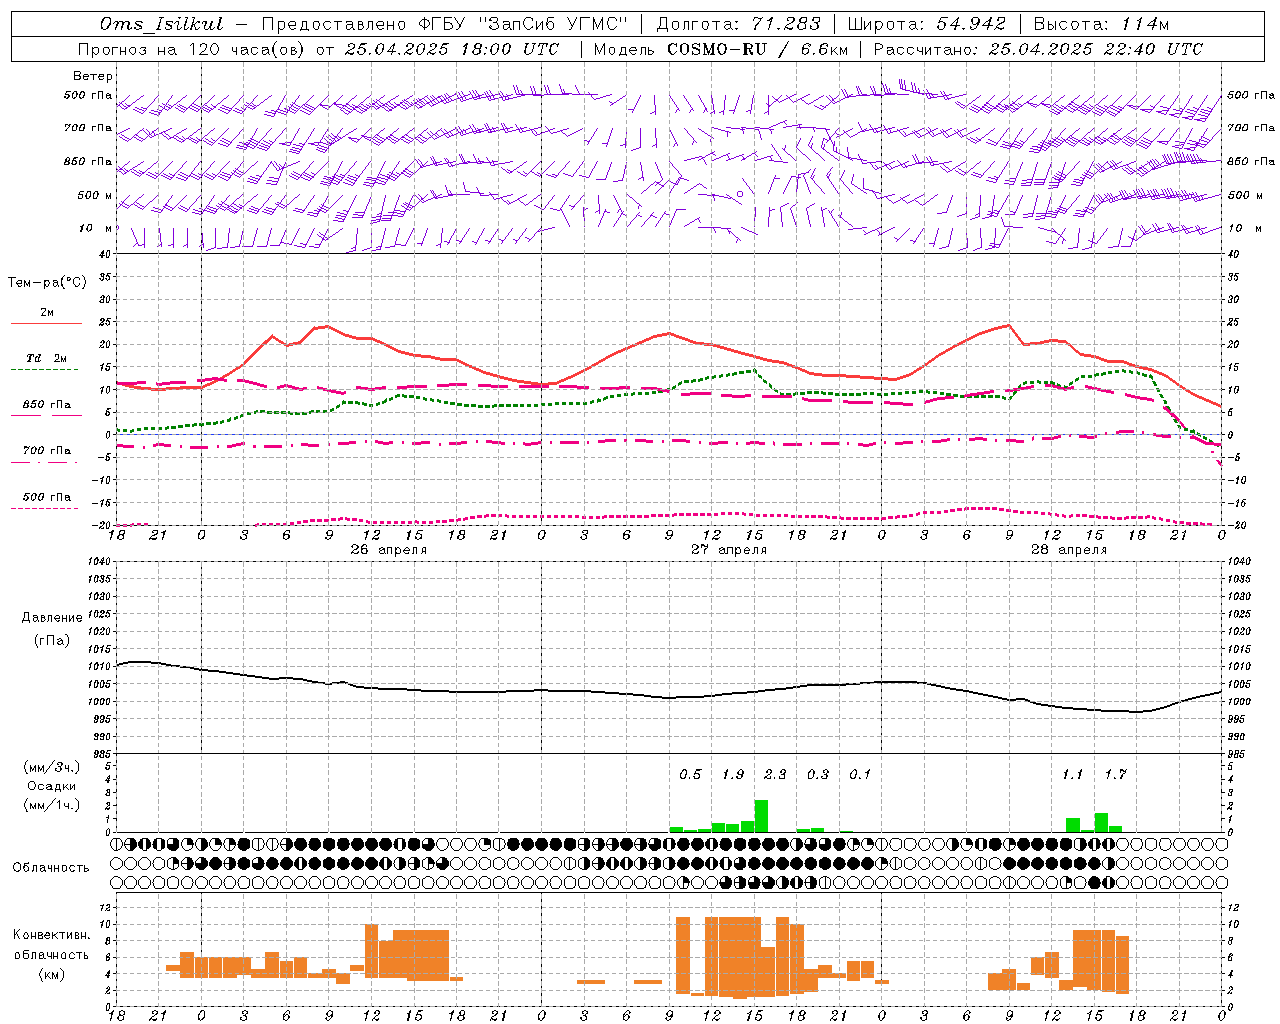
Task: Click 1040 on the left pressure axis
Action: (x=100, y=561)
